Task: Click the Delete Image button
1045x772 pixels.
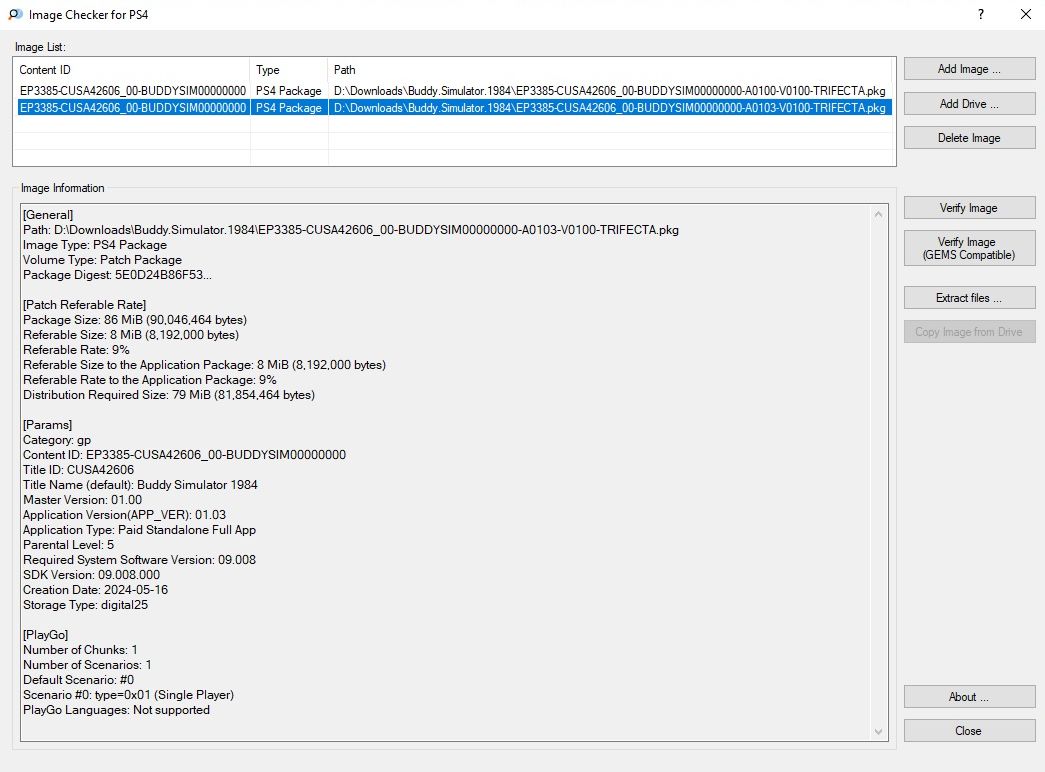Action: [x=969, y=137]
